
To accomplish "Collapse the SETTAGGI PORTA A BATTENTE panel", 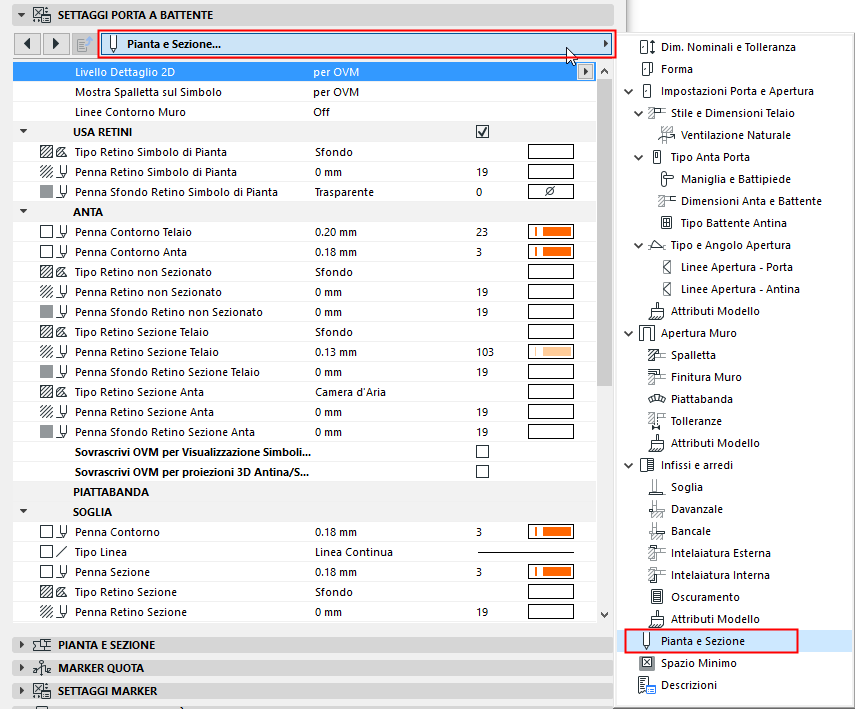I will click(21, 15).
